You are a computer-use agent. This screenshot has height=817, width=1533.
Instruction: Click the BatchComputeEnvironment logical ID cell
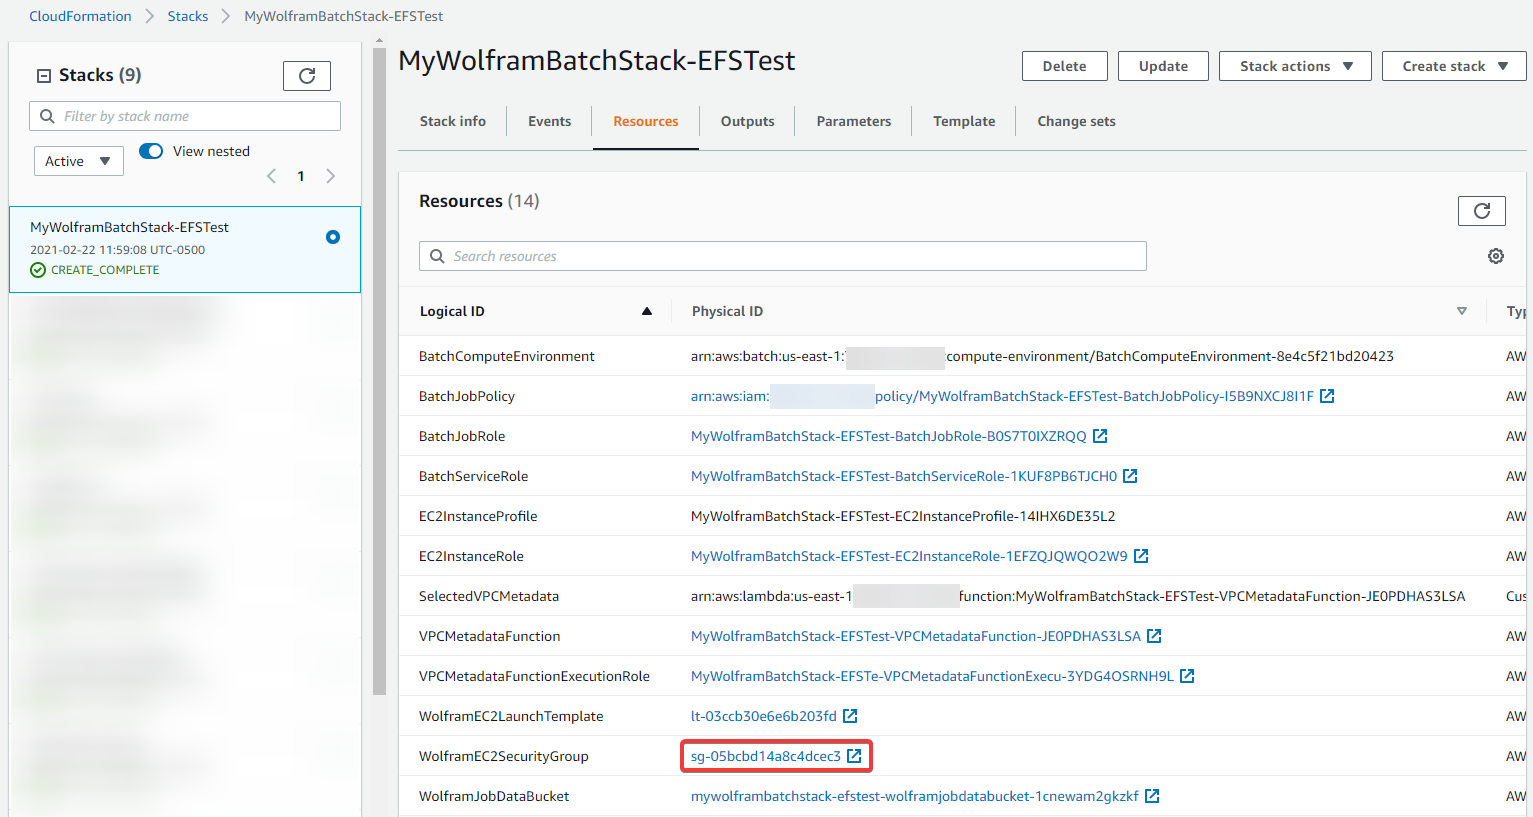[x=507, y=356]
